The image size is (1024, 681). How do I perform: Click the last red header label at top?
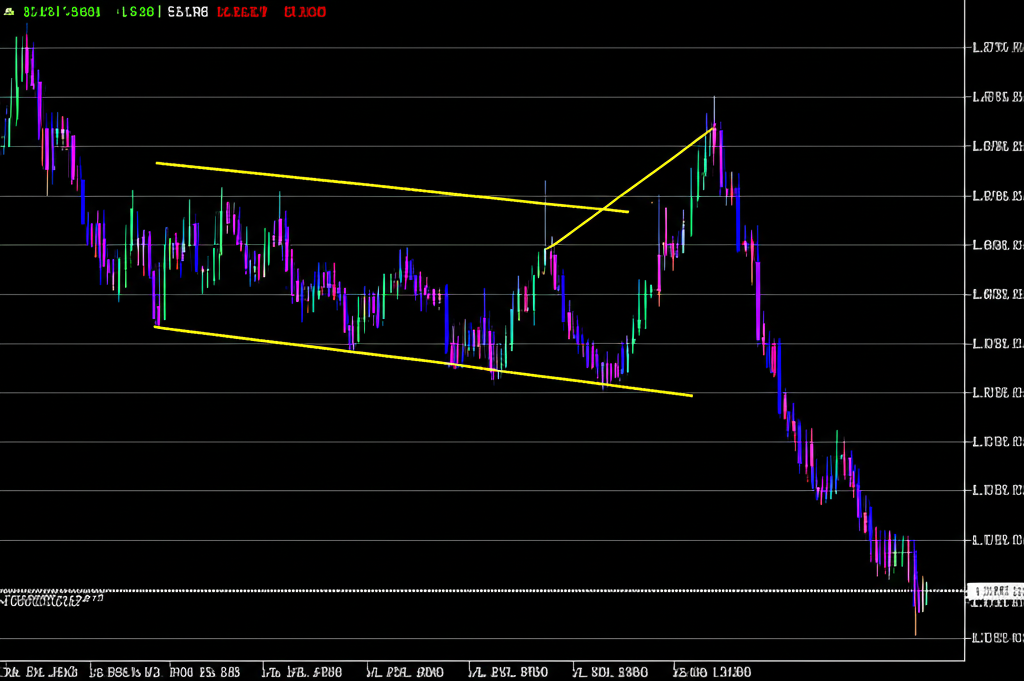[x=305, y=12]
